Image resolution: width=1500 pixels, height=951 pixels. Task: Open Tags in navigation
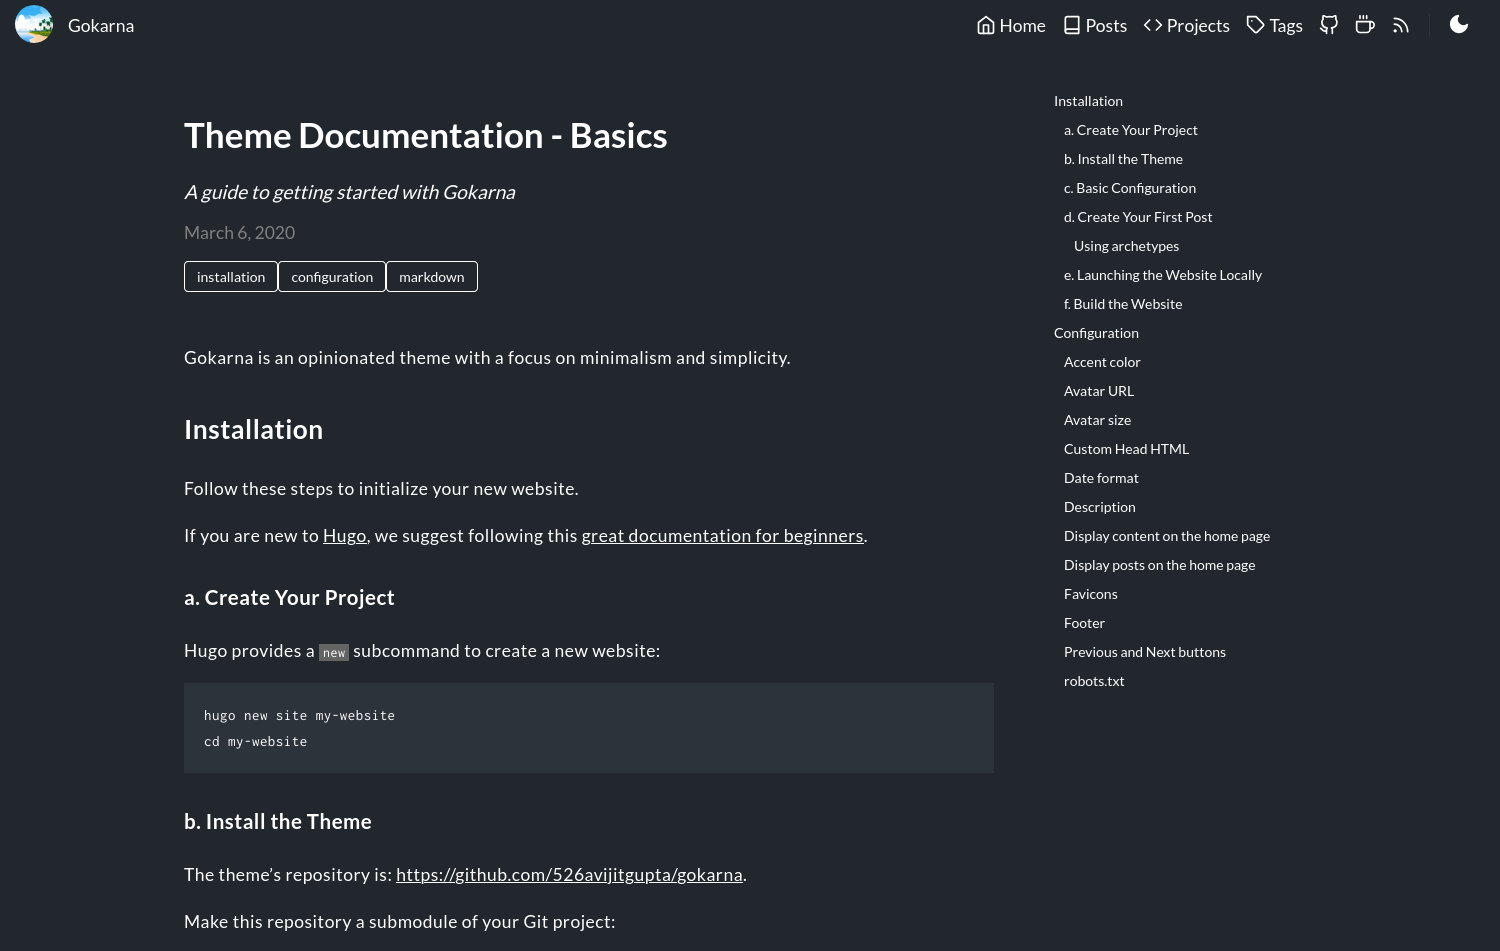coord(1275,25)
